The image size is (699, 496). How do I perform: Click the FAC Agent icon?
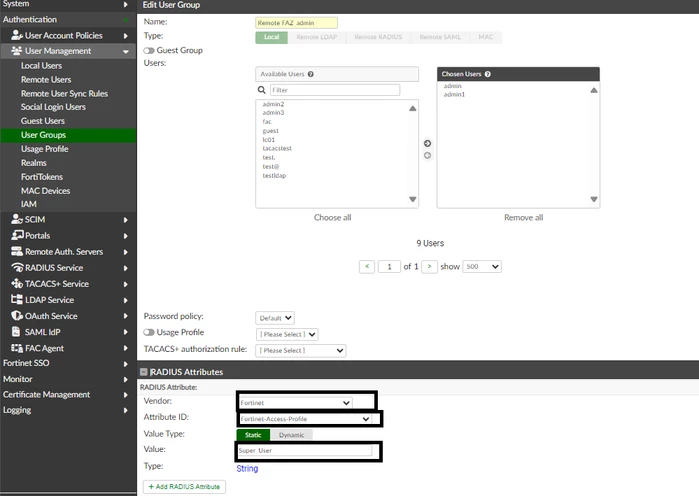point(17,348)
